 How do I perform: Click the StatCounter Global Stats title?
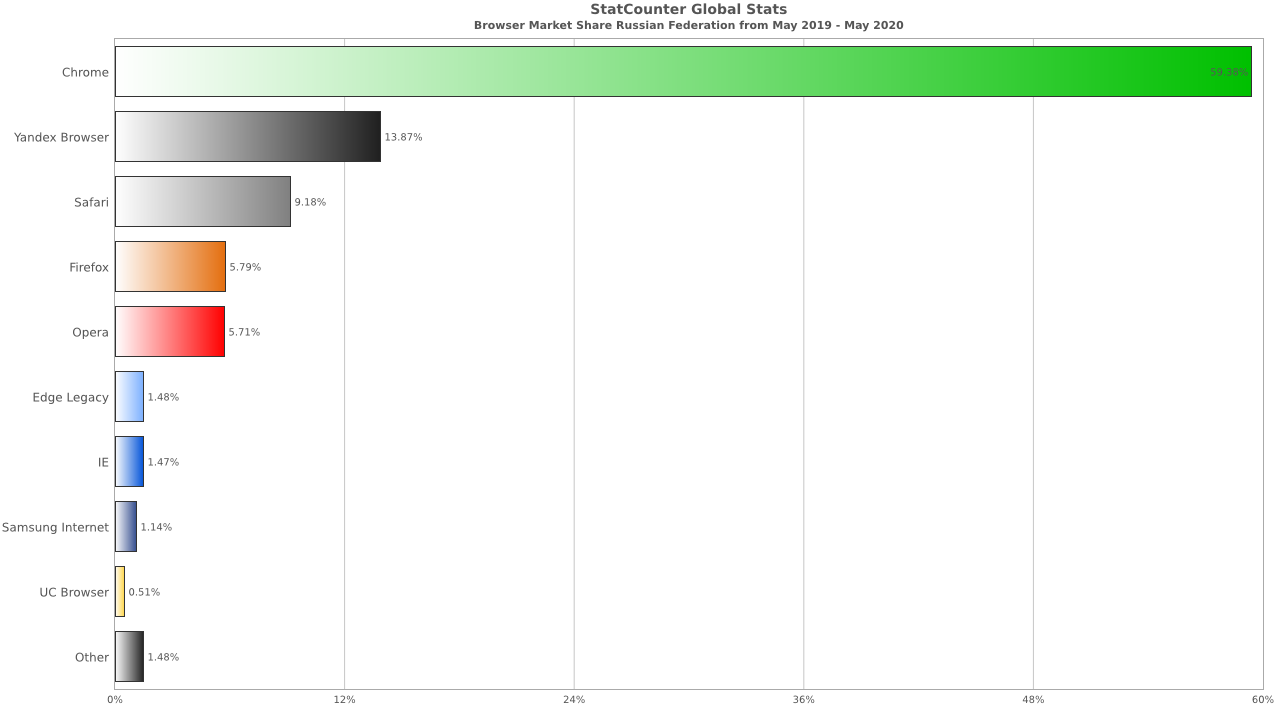tap(688, 10)
